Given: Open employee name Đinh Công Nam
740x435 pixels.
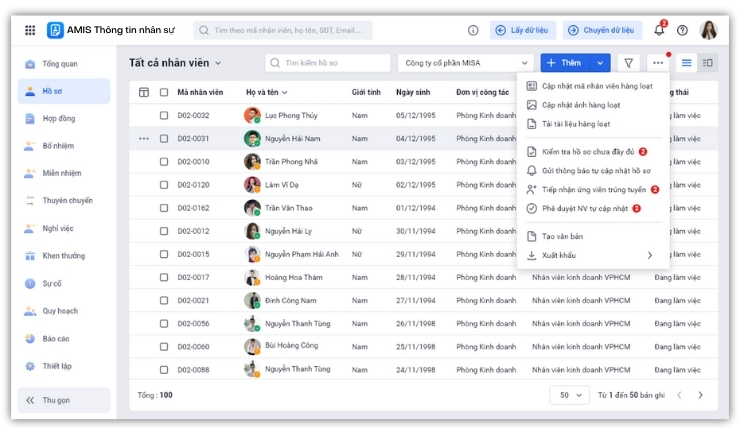Looking at the screenshot, I should (x=291, y=301).
